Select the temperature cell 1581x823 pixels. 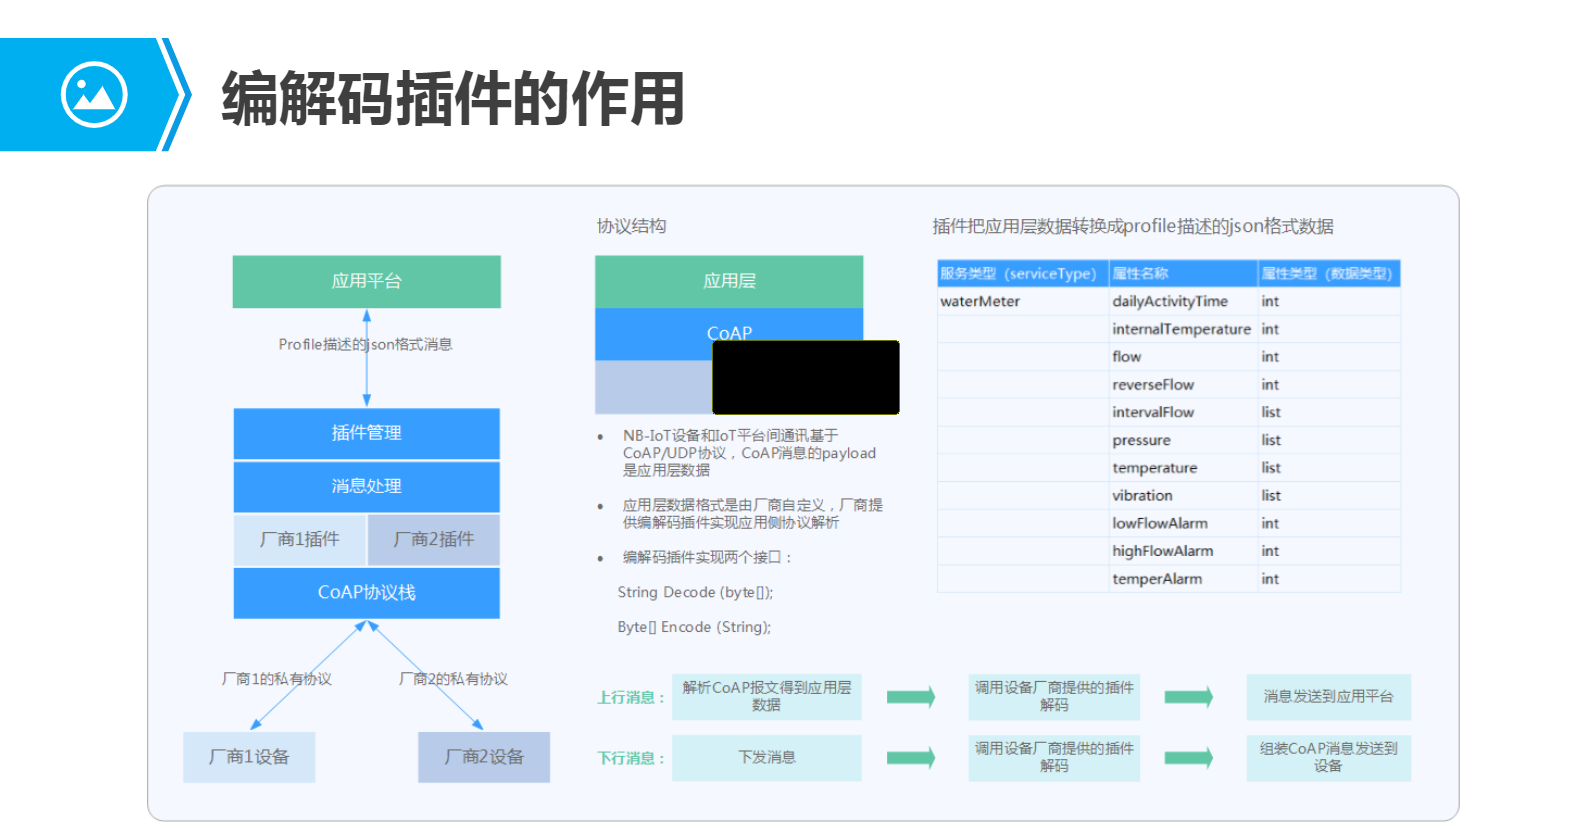(x=1183, y=468)
